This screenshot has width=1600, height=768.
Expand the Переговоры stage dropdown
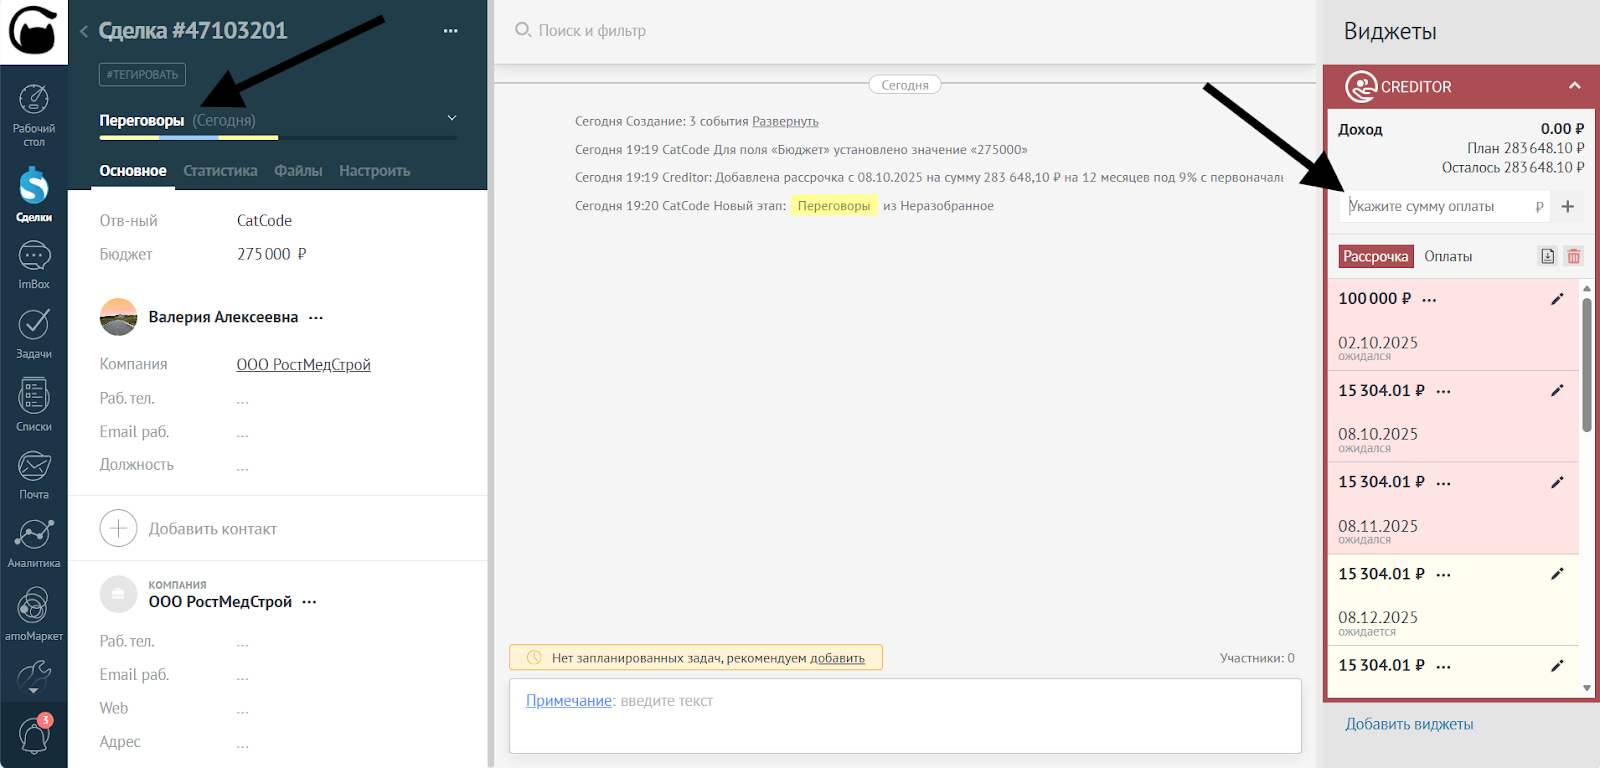452,119
